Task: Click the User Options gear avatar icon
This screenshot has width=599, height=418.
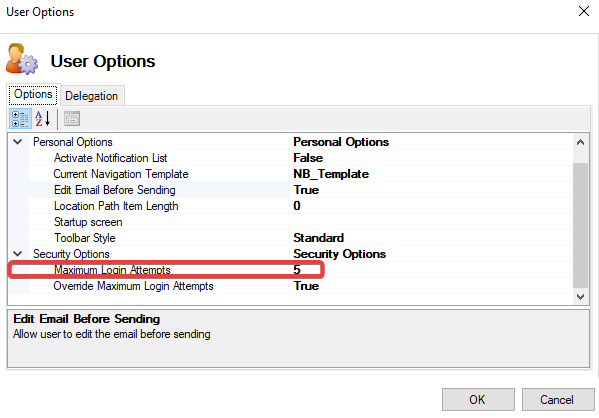Action: 22,59
